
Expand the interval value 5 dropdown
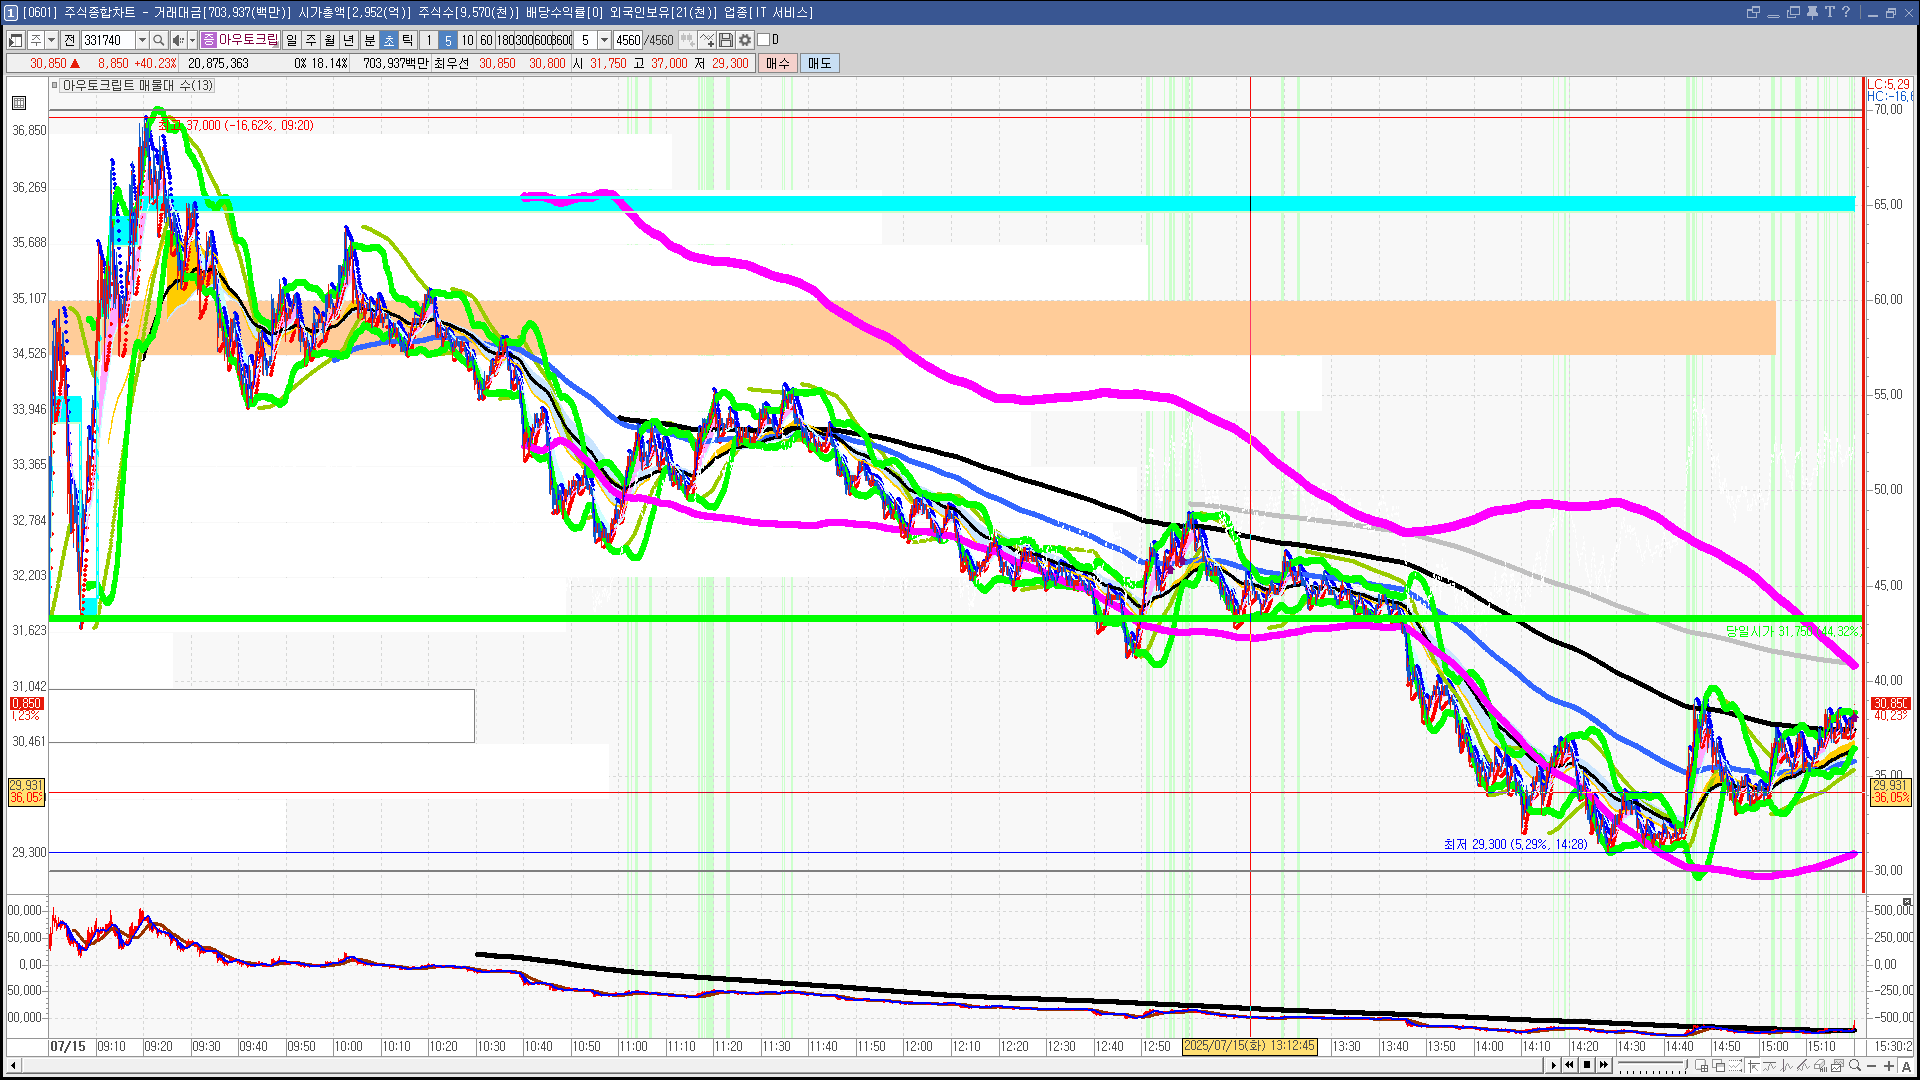[x=604, y=40]
